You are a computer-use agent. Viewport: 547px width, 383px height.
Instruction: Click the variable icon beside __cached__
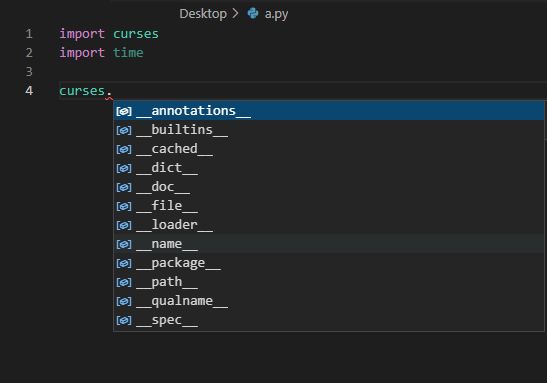(x=124, y=149)
